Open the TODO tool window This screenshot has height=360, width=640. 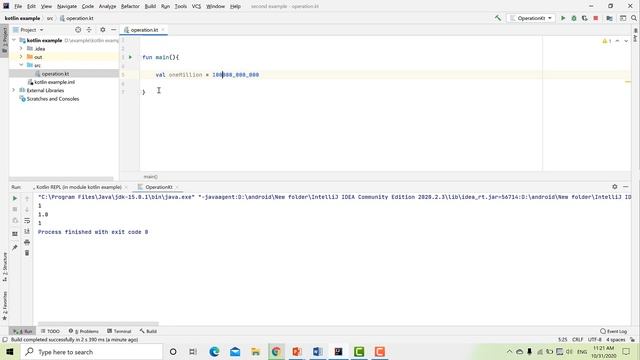pos(51,331)
